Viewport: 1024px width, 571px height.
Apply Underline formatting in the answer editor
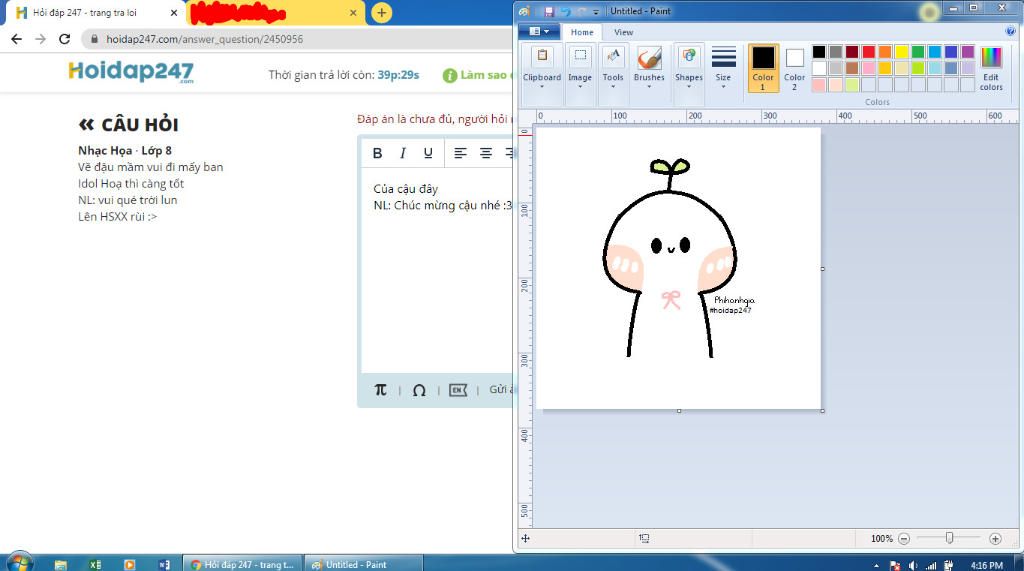tap(428, 153)
